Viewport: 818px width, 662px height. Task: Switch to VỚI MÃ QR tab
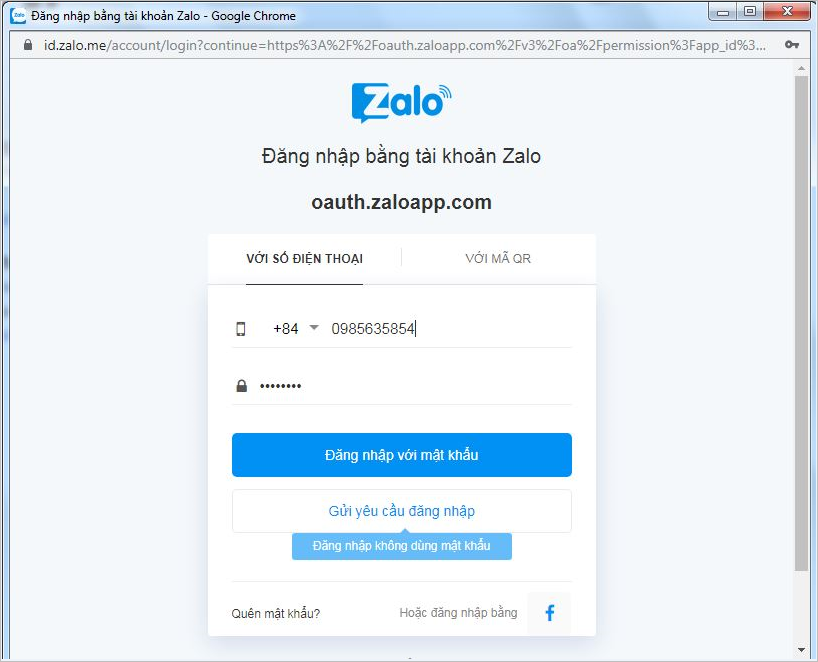tap(498, 259)
